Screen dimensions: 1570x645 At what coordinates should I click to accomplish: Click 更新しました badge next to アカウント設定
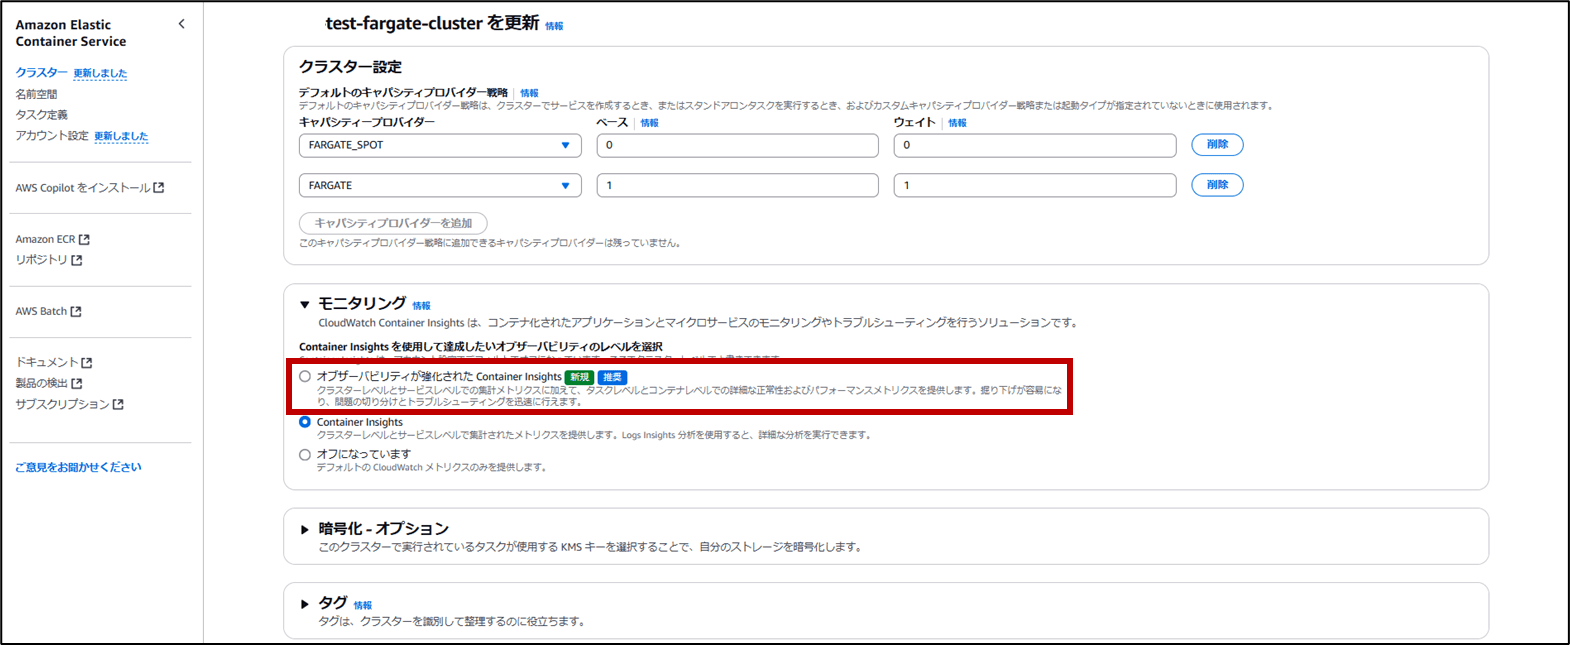coord(121,137)
